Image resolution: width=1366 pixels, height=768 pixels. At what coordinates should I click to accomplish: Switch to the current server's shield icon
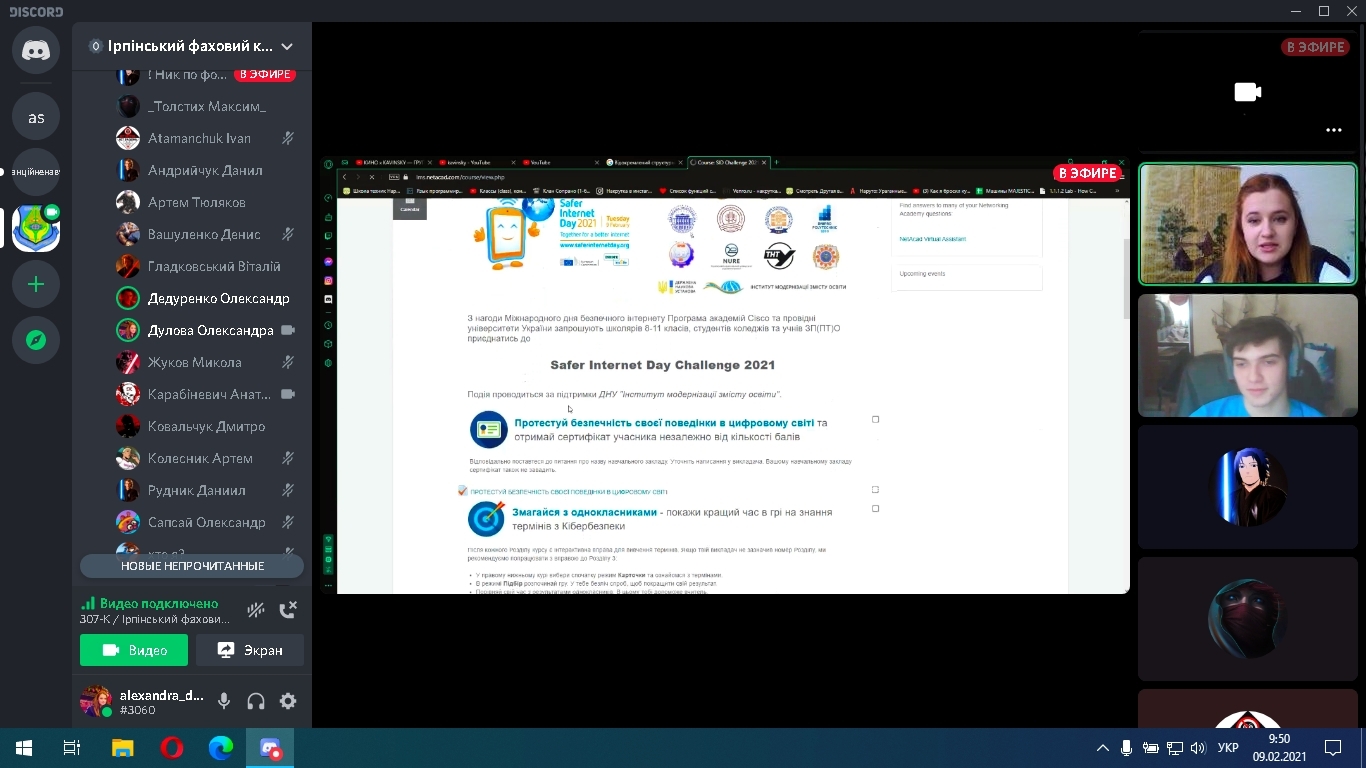(x=36, y=229)
